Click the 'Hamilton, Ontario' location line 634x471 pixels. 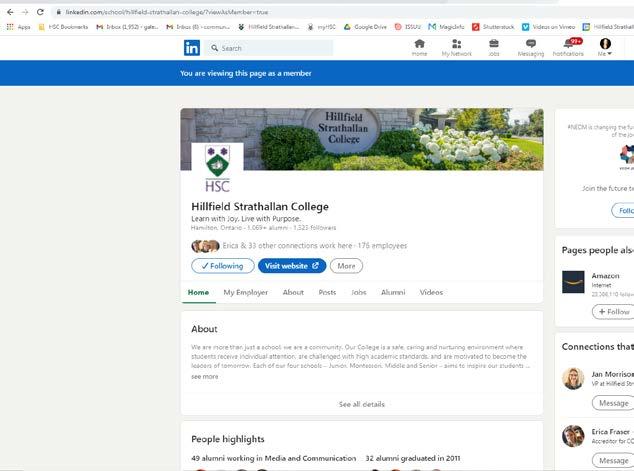216,228
